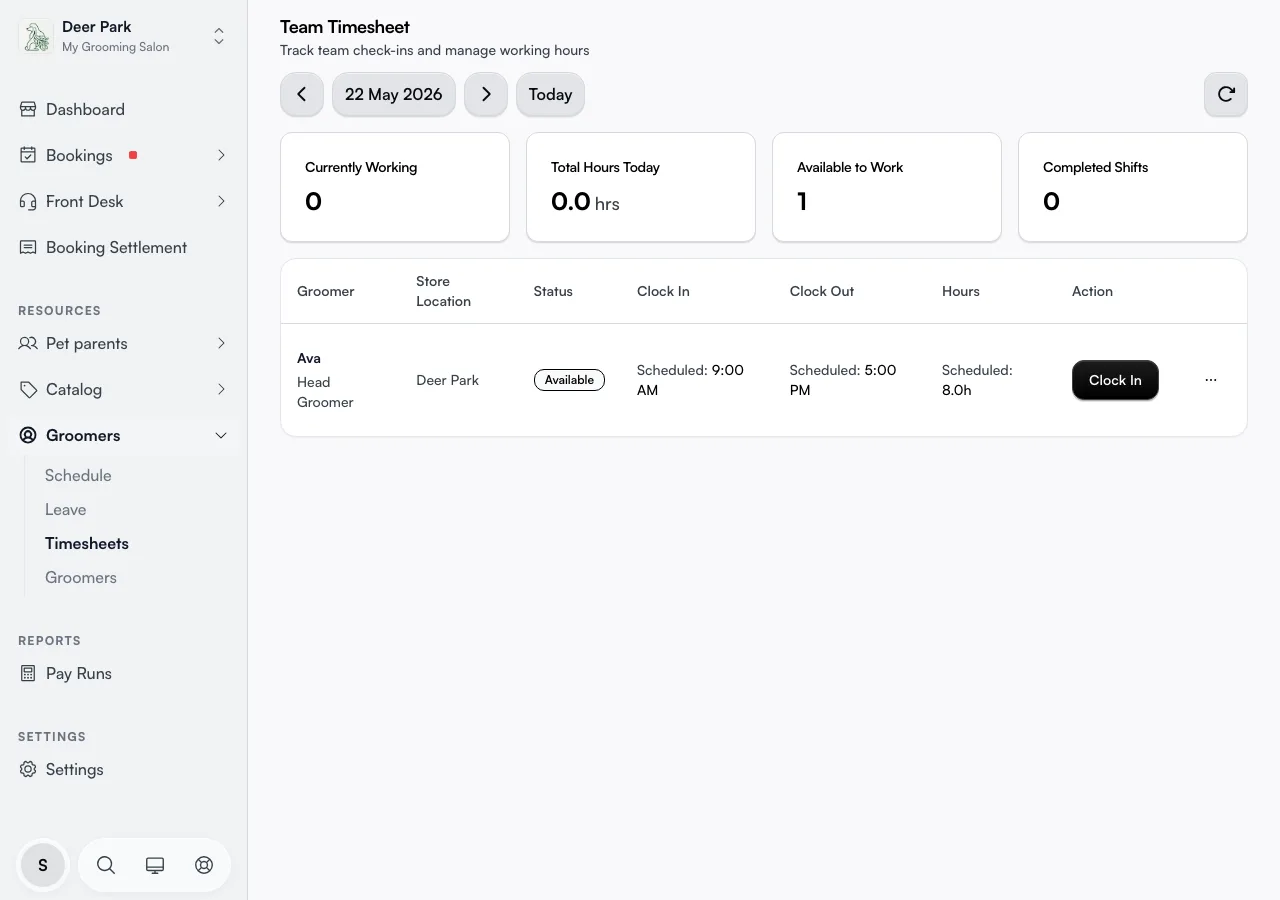Click the Available to Work card
1280x900 pixels.
coord(887,187)
